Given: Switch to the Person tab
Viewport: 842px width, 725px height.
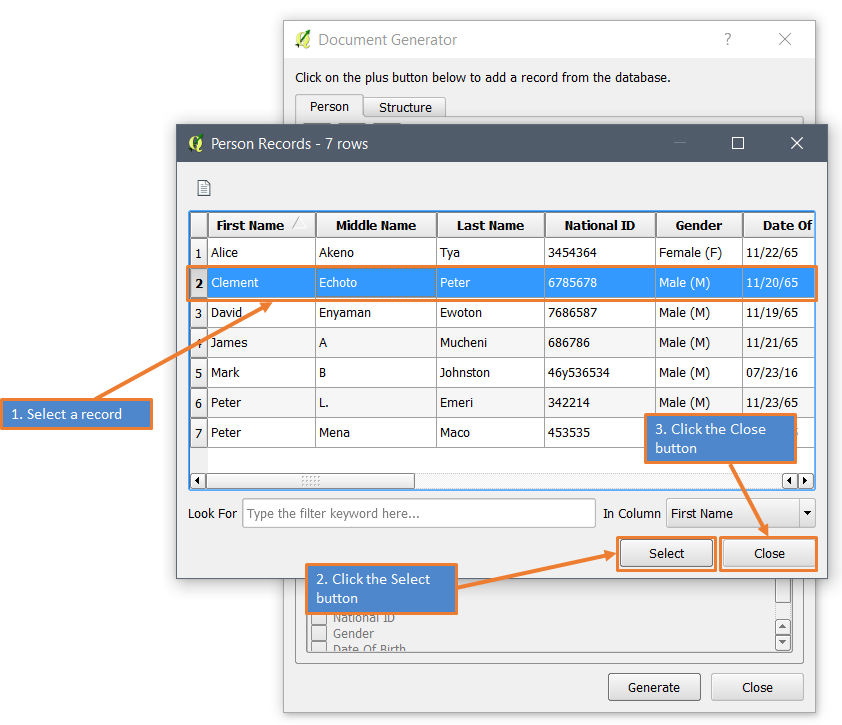Looking at the screenshot, I should (329, 106).
